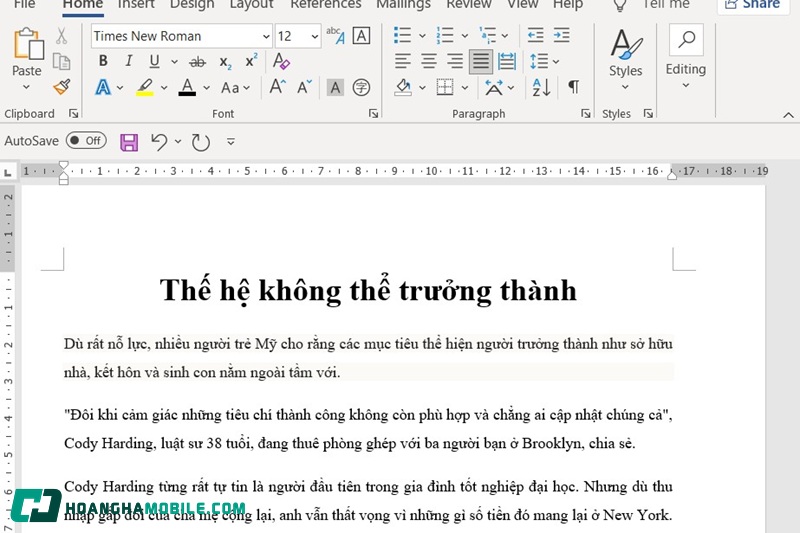Open Customize Quick Access Toolbar menu
The image size is (800, 533).
tap(231, 142)
